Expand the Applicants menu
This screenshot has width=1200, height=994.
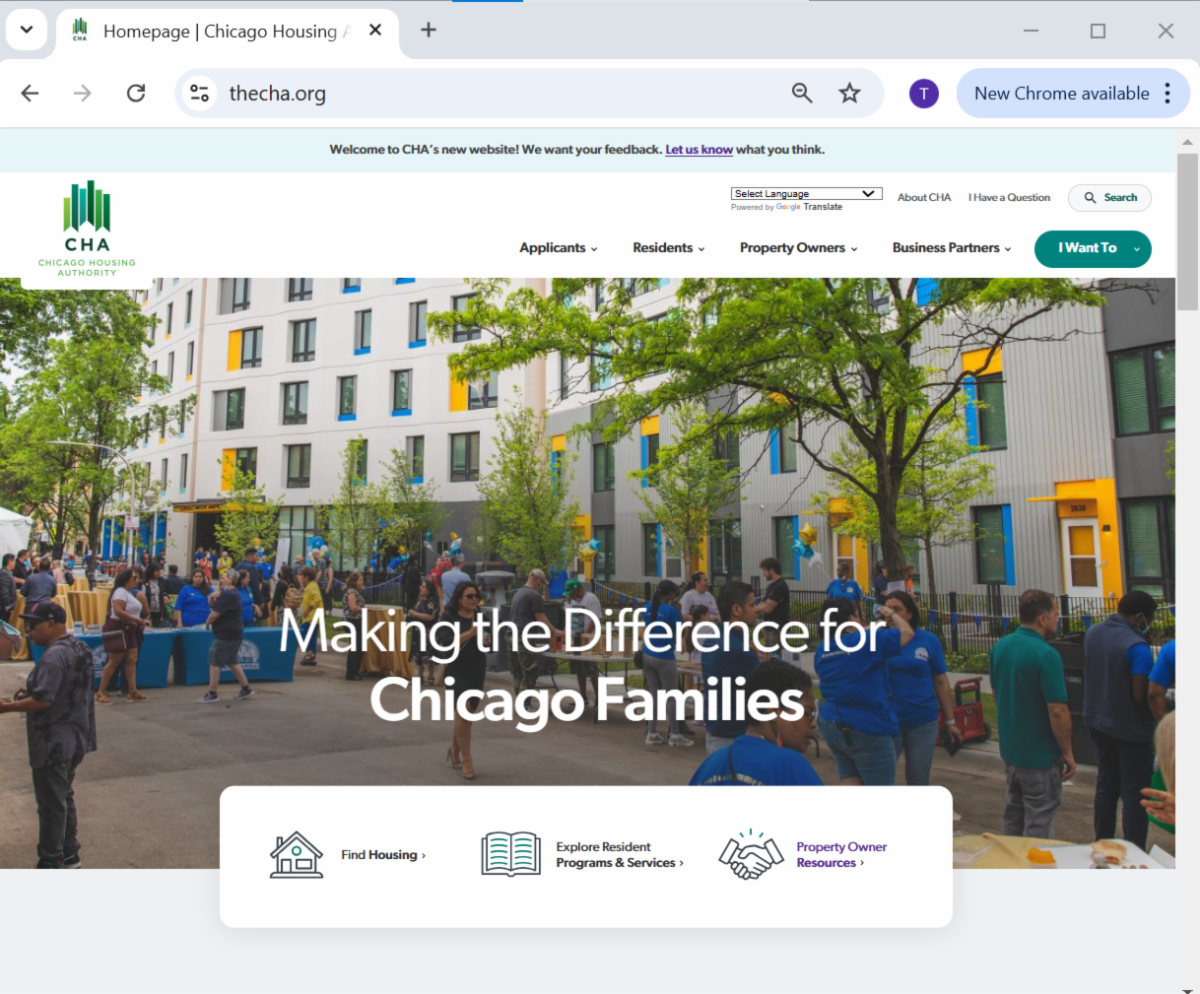coord(558,248)
